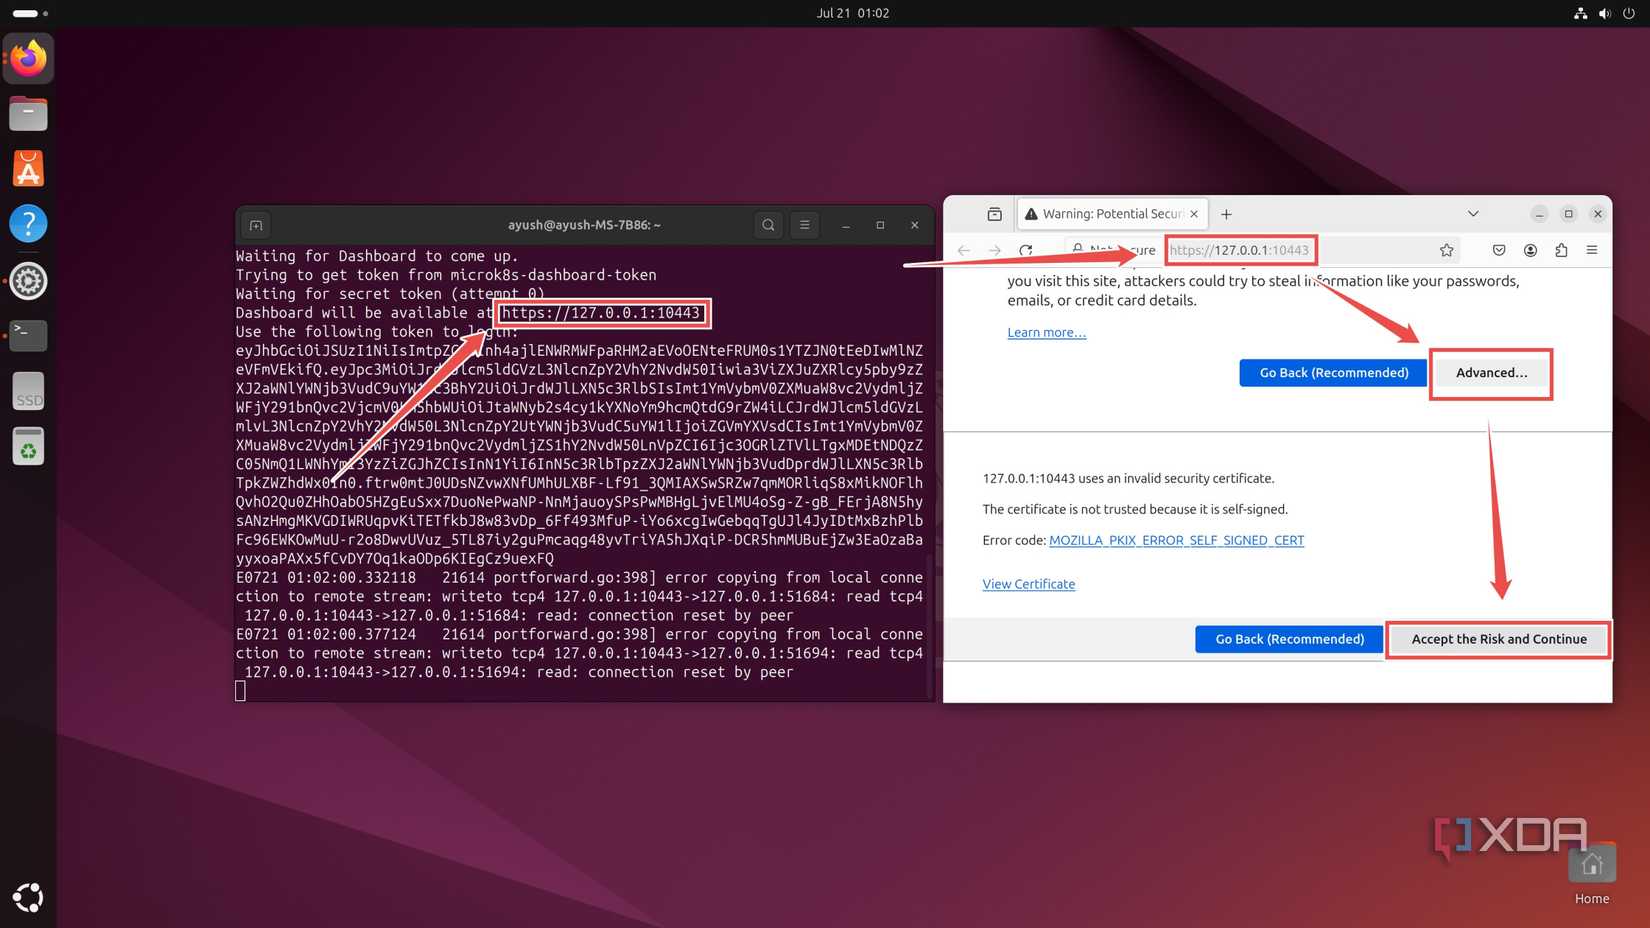Bookmark this page with star icon

1446,250
